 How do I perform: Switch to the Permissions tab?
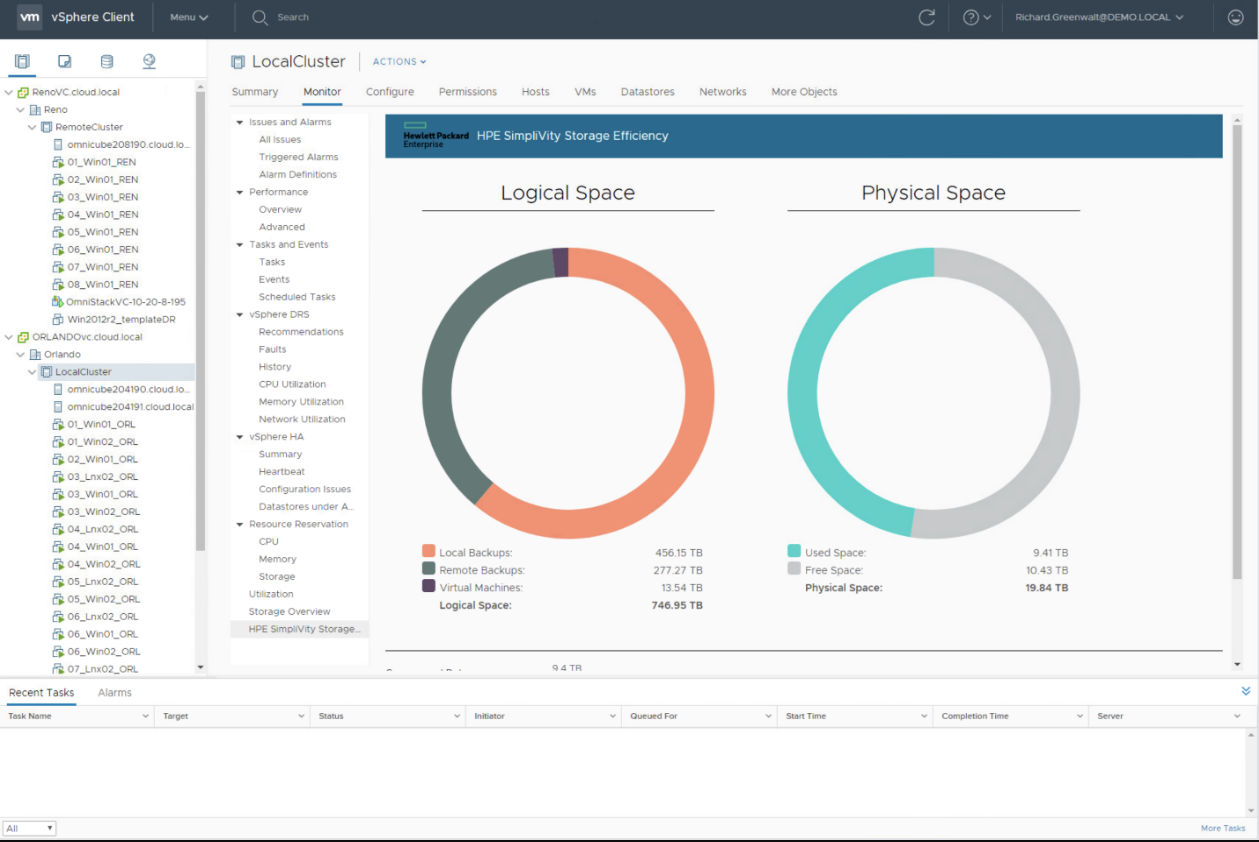coord(468,92)
